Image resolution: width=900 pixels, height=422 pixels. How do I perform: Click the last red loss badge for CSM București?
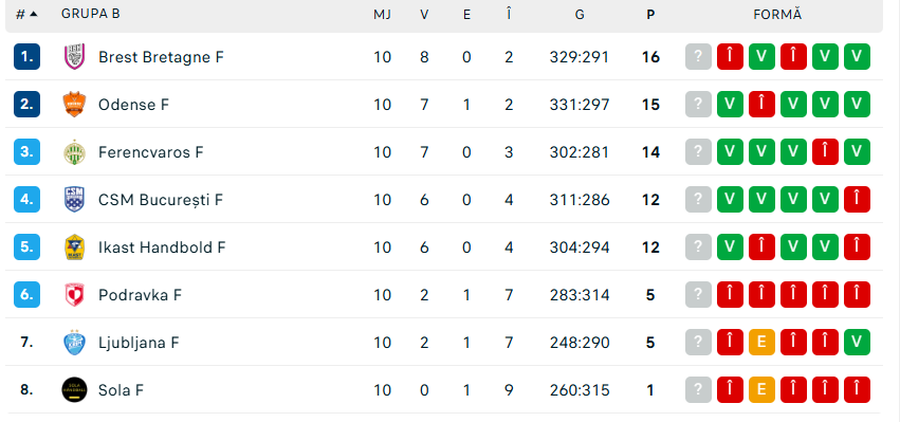click(x=857, y=200)
